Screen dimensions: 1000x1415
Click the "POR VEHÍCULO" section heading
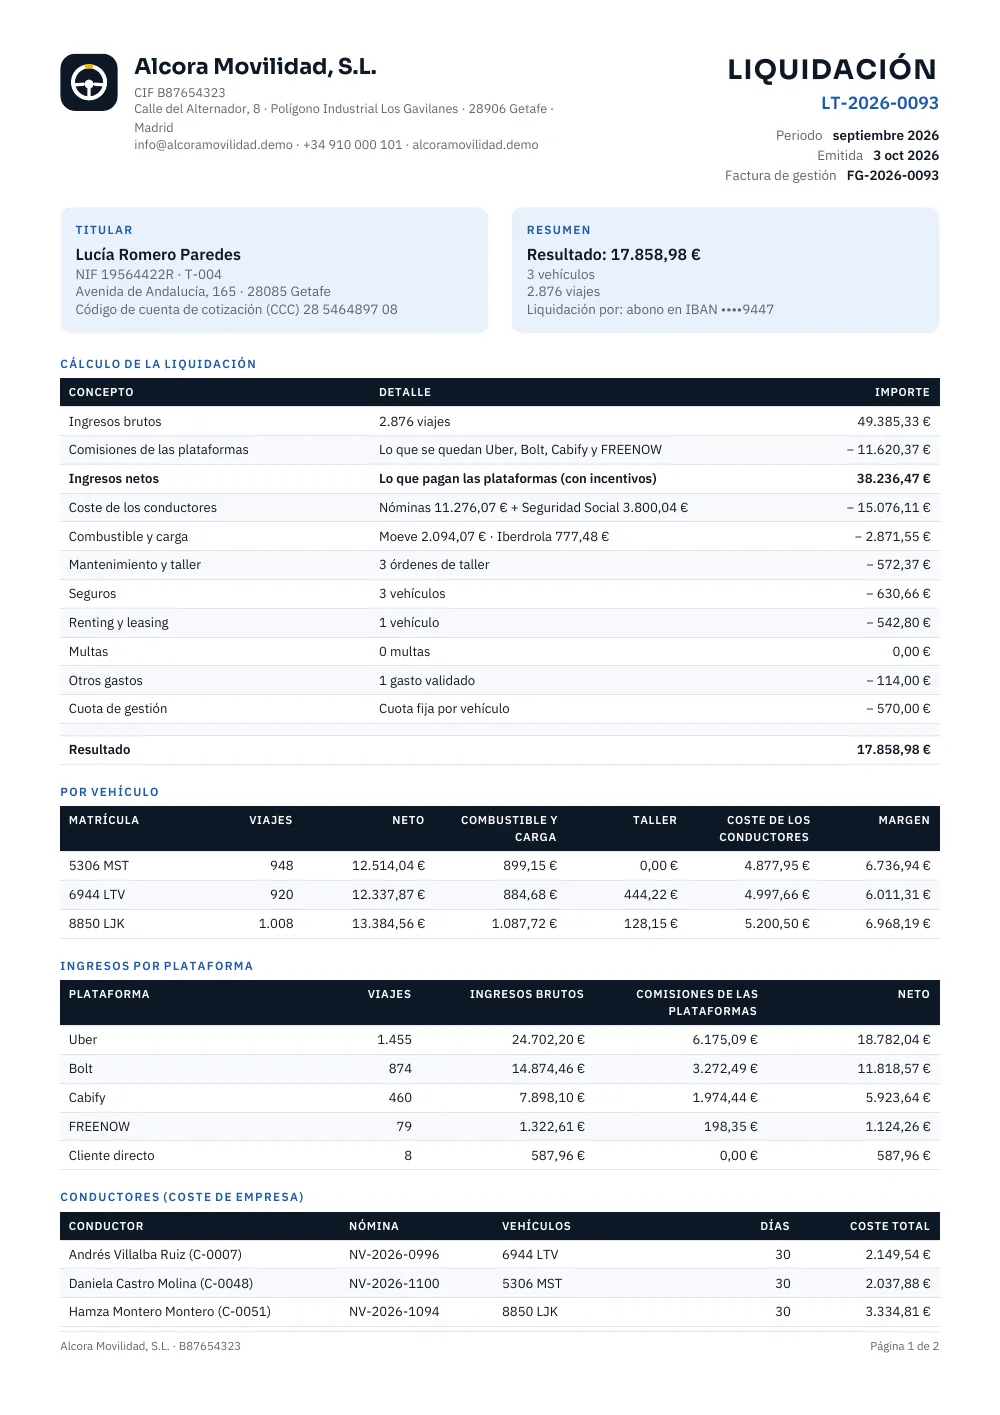(x=110, y=792)
